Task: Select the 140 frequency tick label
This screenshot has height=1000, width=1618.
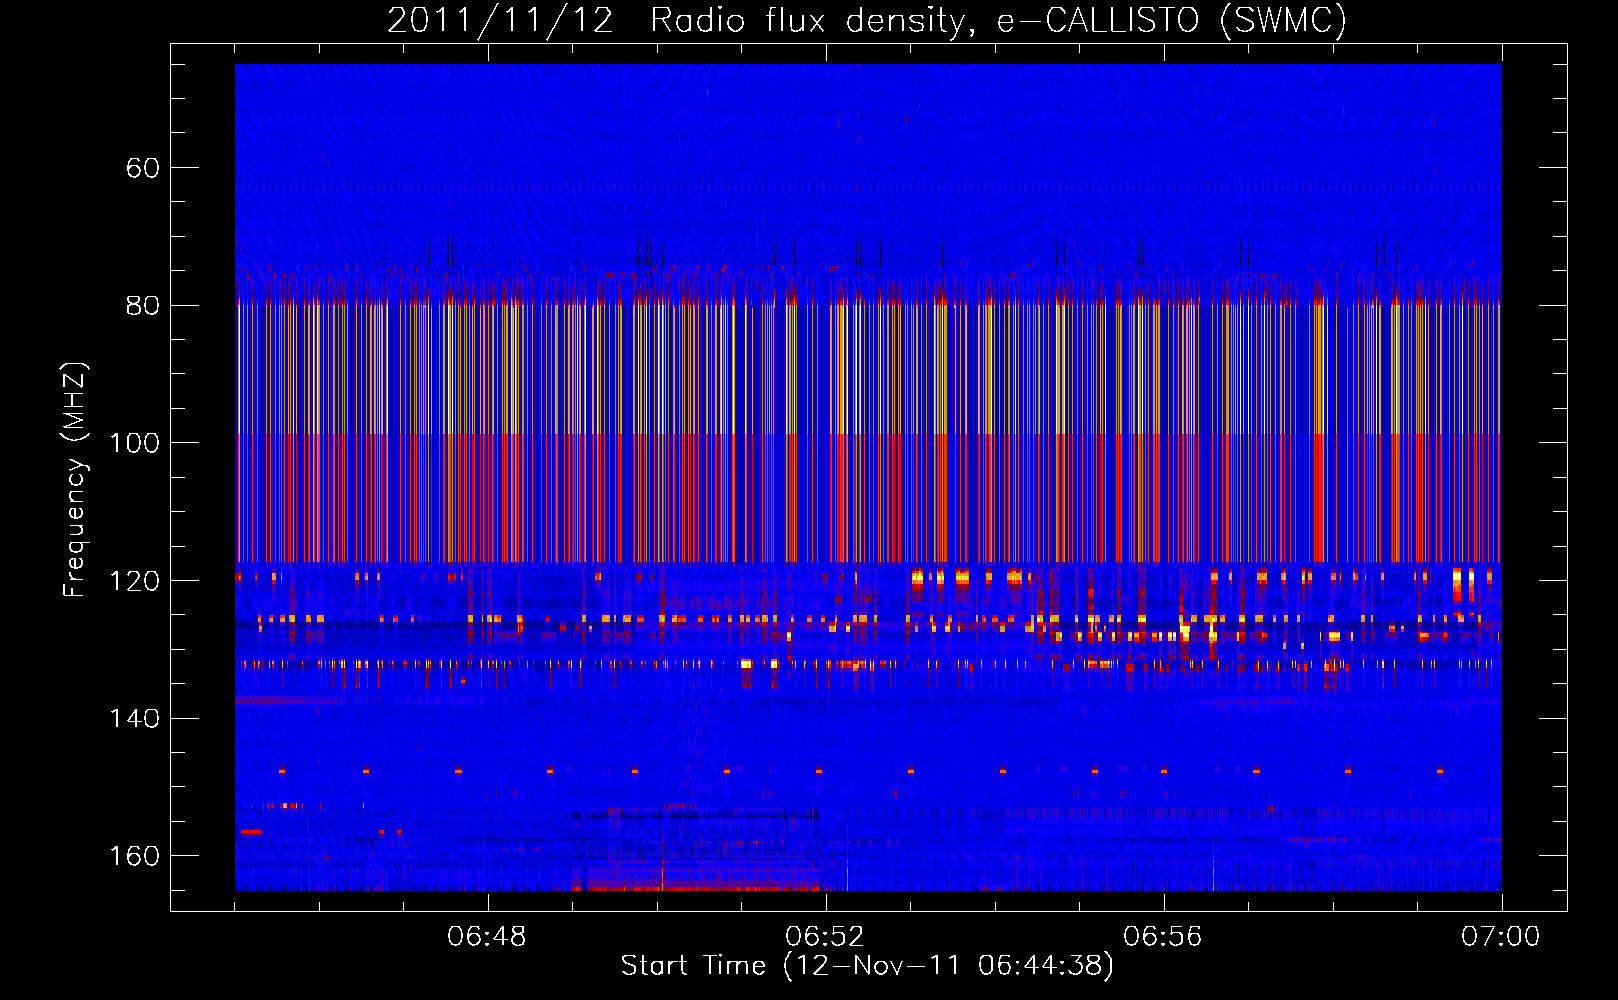Action: [x=134, y=719]
